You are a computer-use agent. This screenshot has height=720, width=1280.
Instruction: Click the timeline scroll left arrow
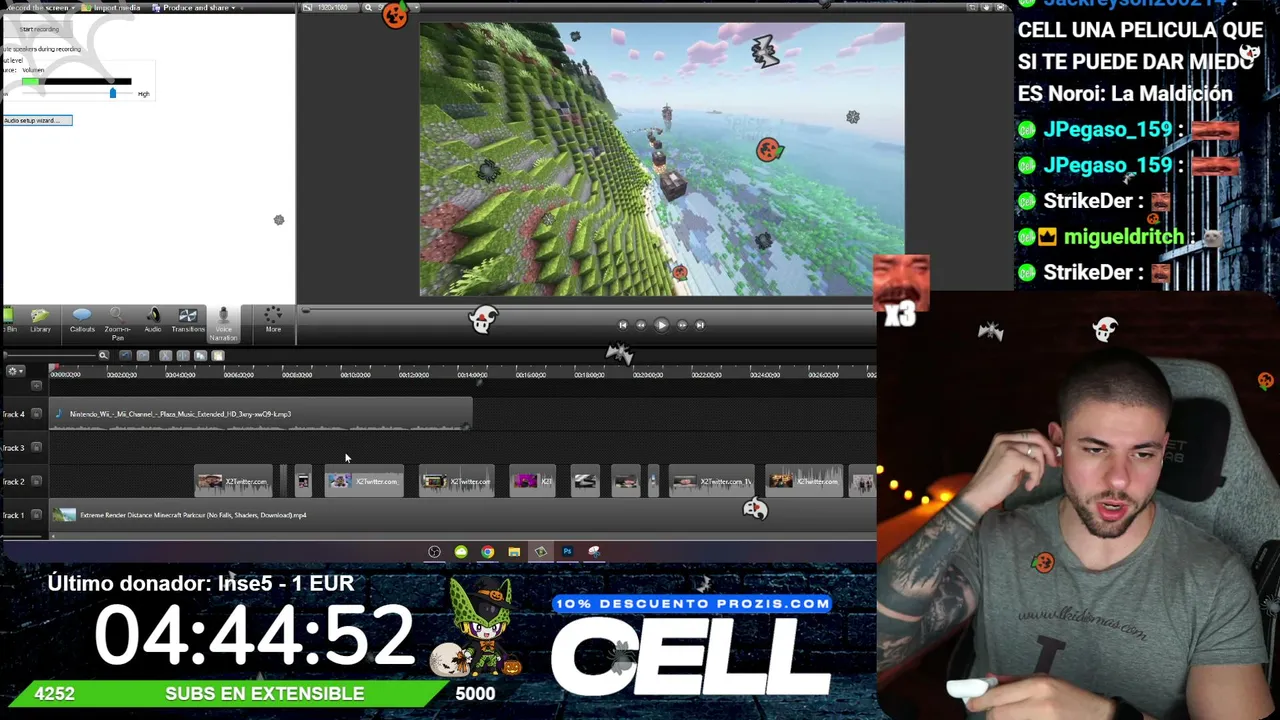(54, 537)
